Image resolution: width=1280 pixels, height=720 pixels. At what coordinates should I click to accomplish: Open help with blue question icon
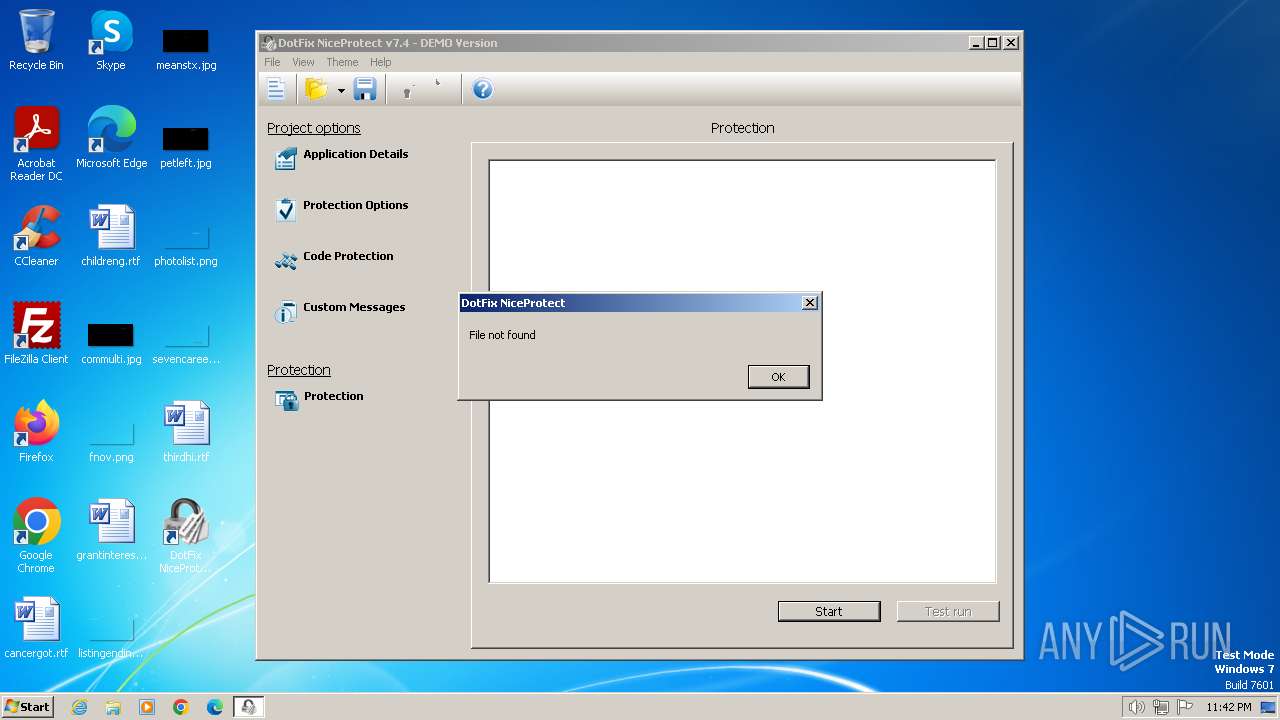pyautogui.click(x=482, y=90)
